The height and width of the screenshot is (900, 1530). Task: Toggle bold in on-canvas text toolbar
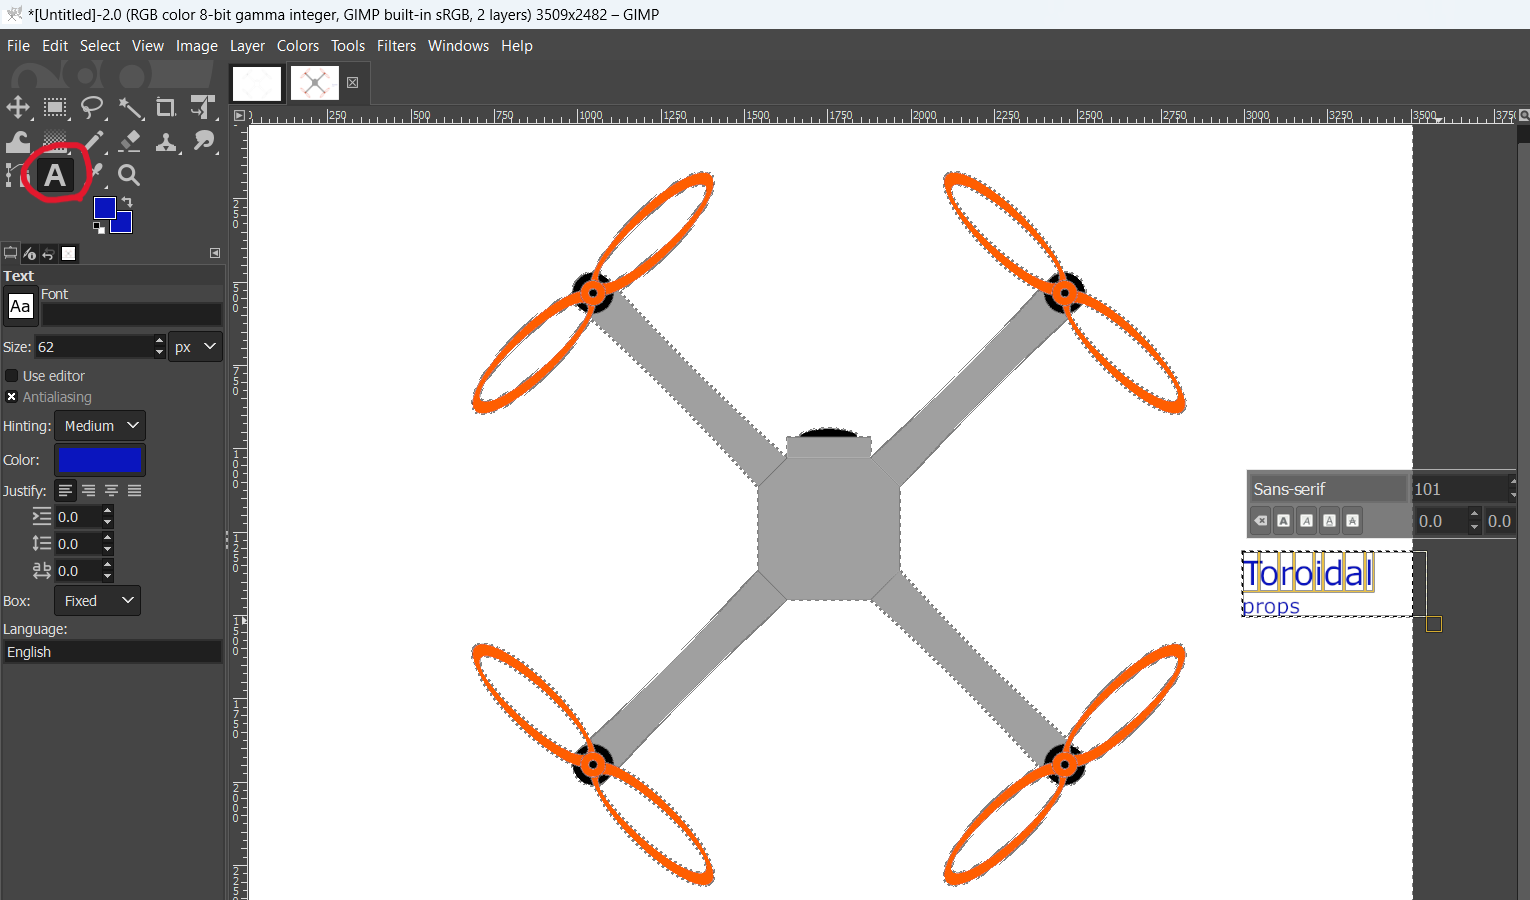tap(1284, 520)
